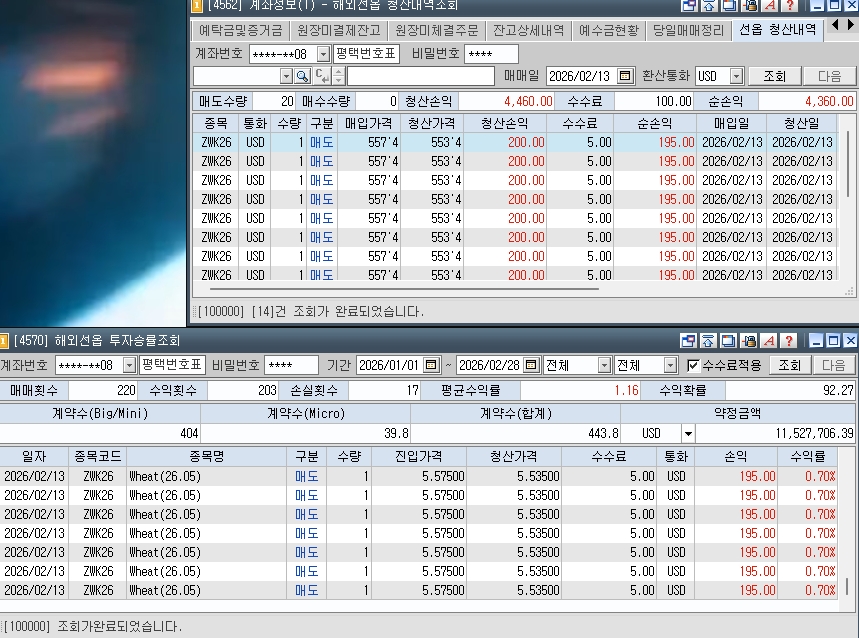Switch to the 예수금현황 tab

(x=609, y=30)
